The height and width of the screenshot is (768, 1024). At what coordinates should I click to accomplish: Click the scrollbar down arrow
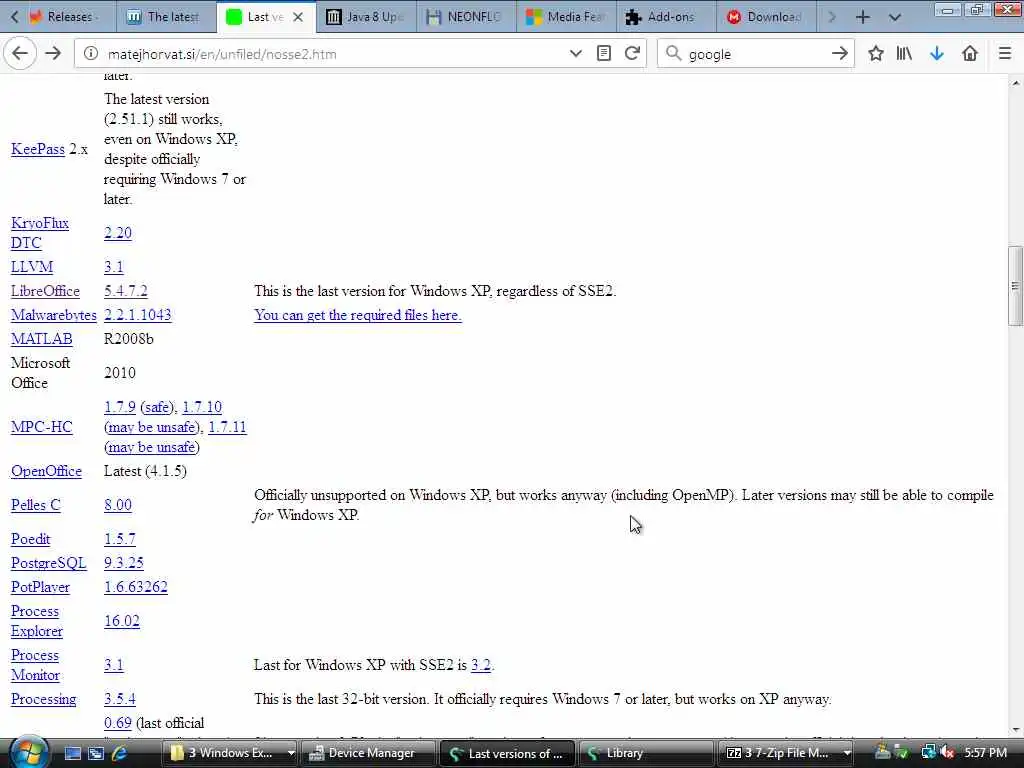[x=1016, y=730]
